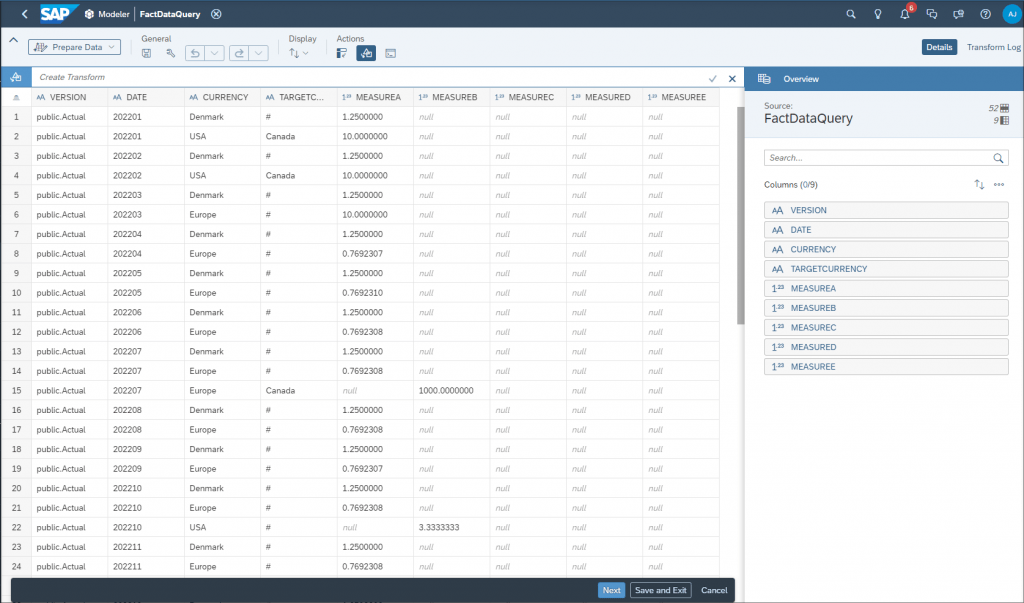
Task: Open the console icon under Actions
Action: (391, 54)
